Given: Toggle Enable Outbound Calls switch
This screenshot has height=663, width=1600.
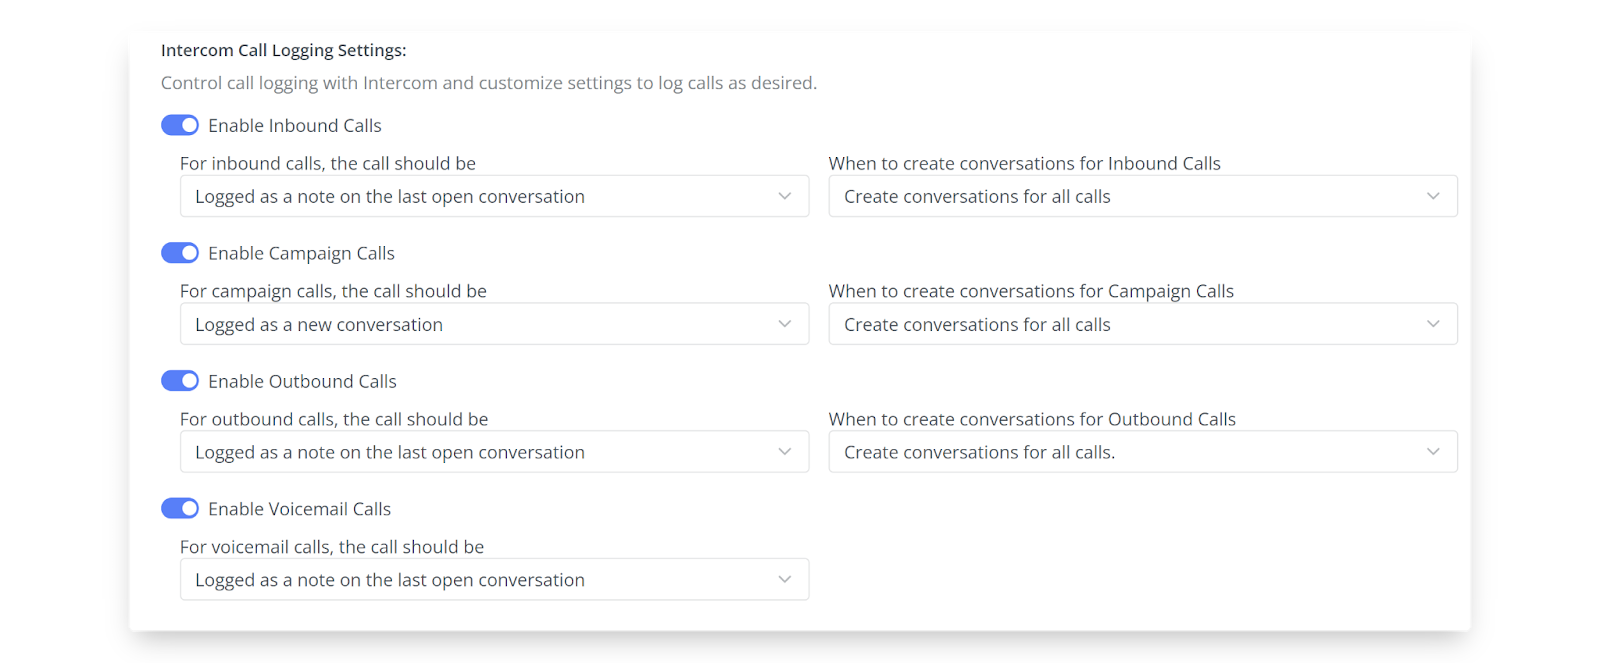Looking at the screenshot, I should coord(180,381).
